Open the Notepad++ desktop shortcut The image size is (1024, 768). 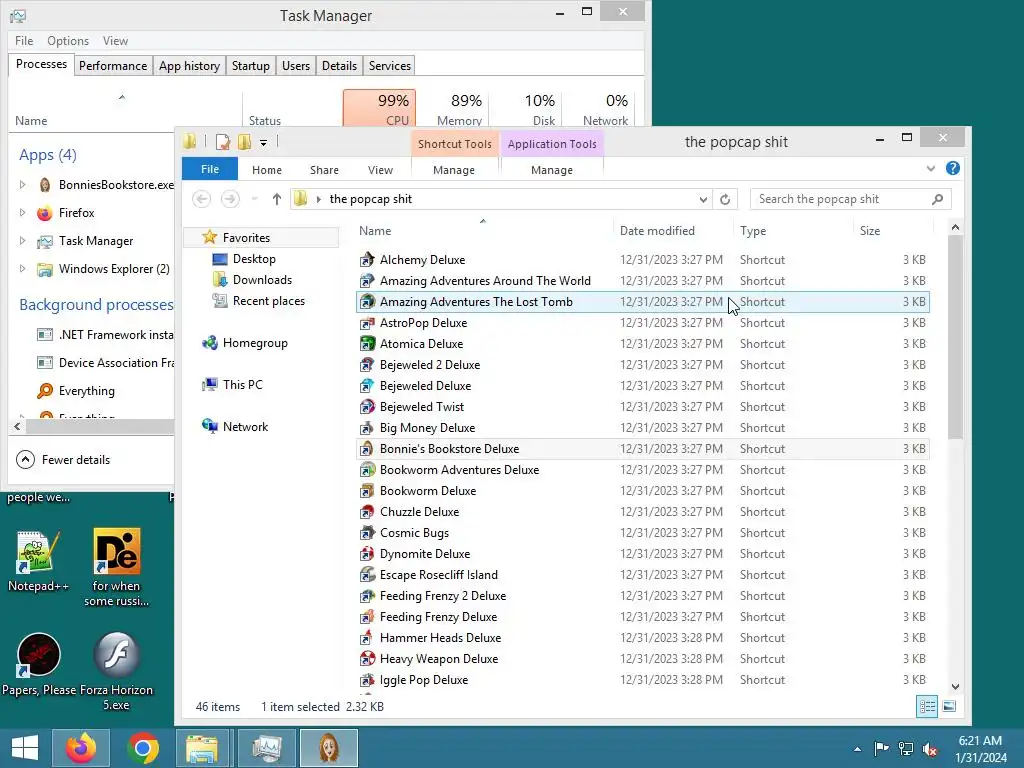tap(37, 562)
